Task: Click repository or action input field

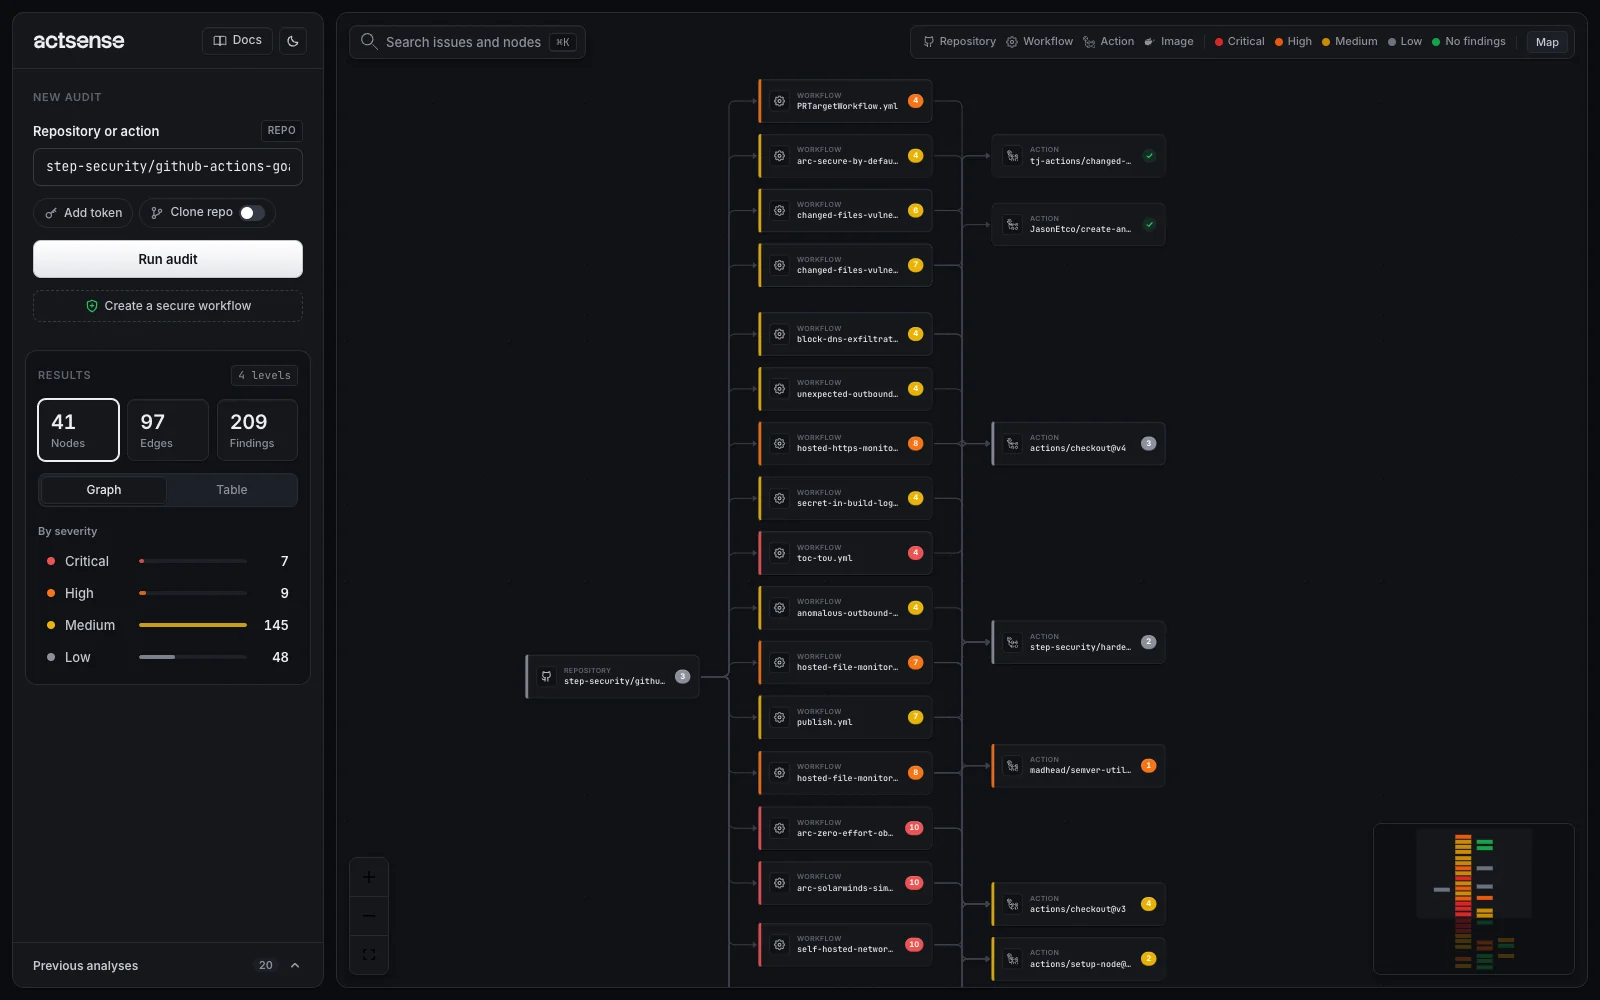Action: tap(168, 167)
